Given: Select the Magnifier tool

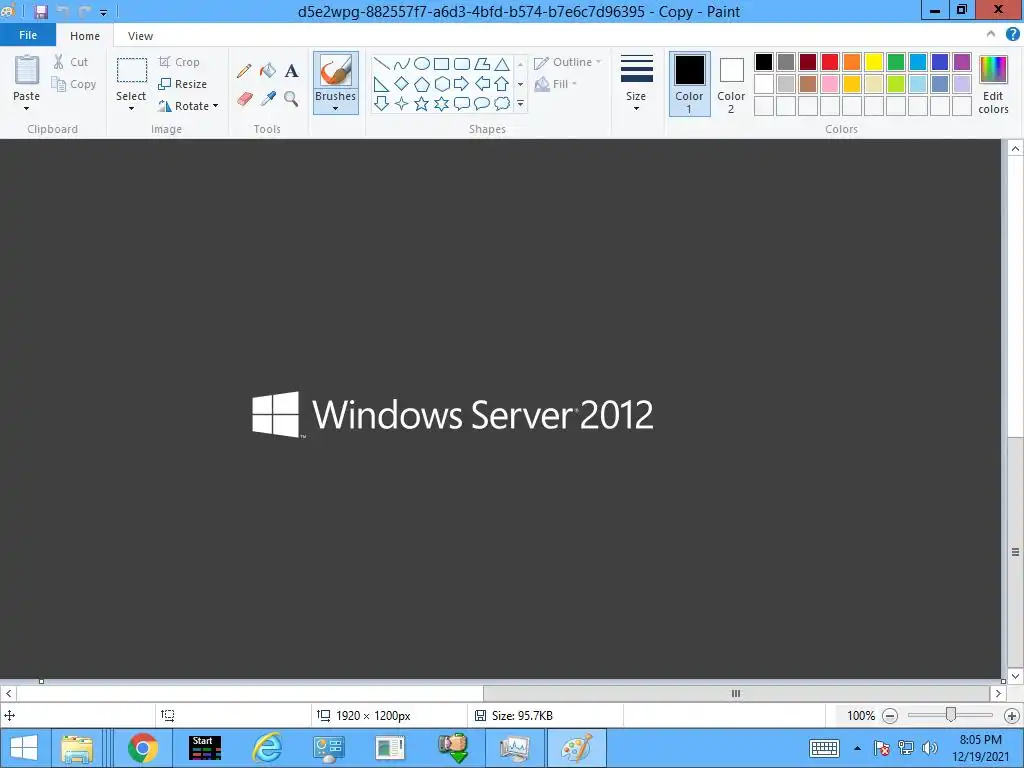Looking at the screenshot, I should 291,99.
